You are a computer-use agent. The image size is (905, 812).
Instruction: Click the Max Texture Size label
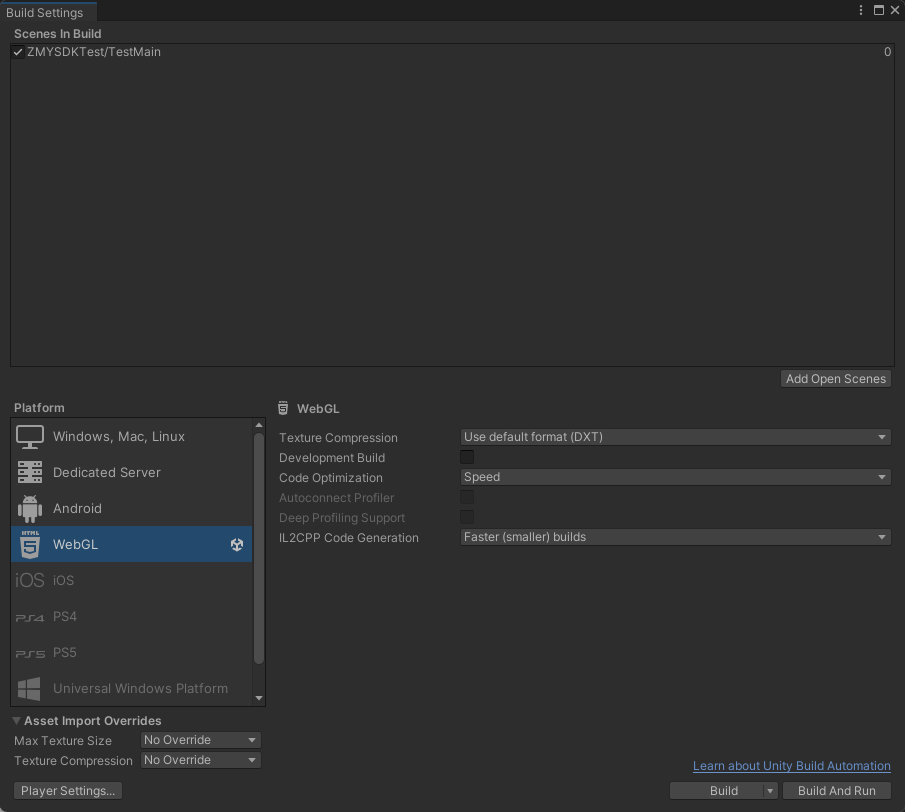(63, 740)
